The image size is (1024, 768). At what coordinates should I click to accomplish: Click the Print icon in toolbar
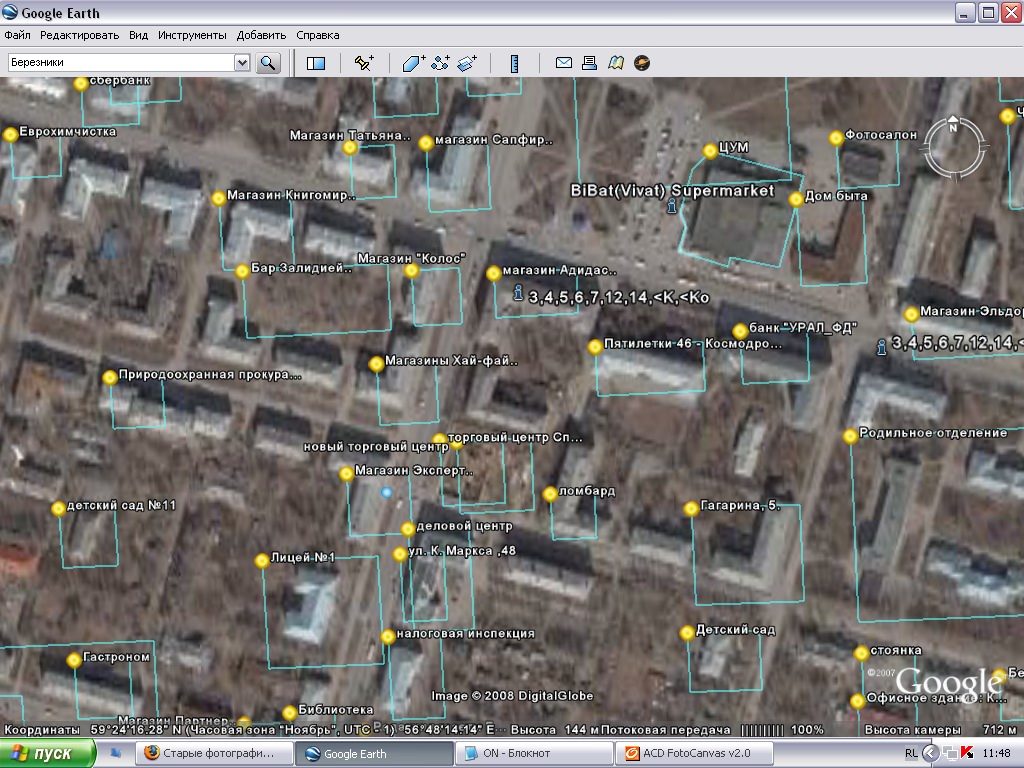590,63
